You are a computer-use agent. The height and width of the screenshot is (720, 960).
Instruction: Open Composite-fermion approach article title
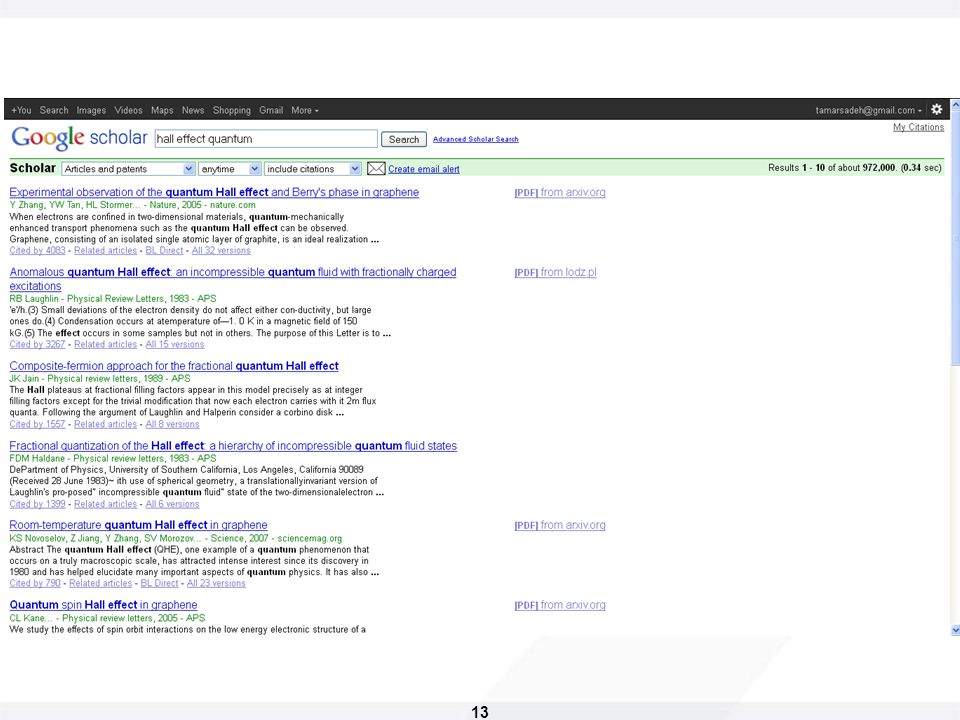[x=174, y=366]
